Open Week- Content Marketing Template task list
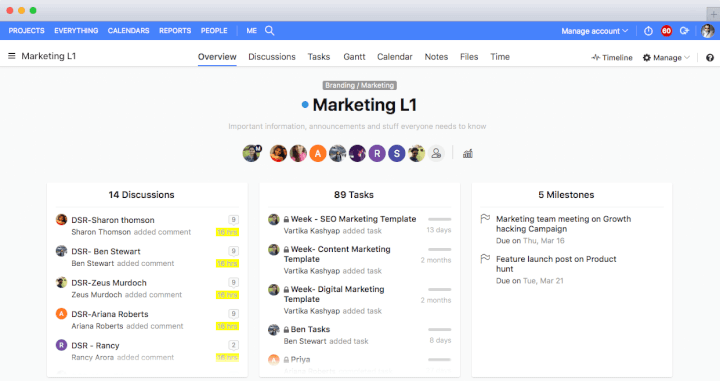This screenshot has width=720, height=381. [337, 254]
